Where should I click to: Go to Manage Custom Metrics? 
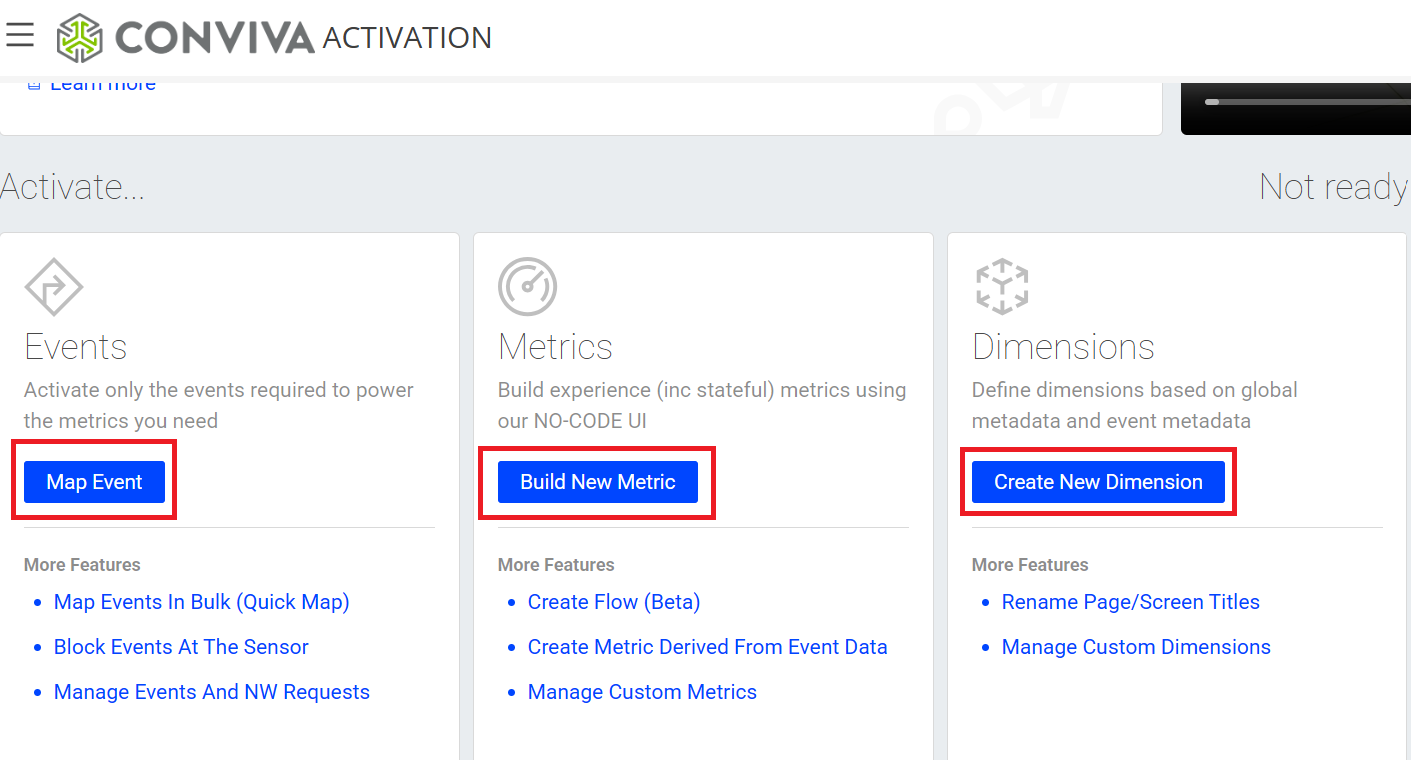coord(641,692)
